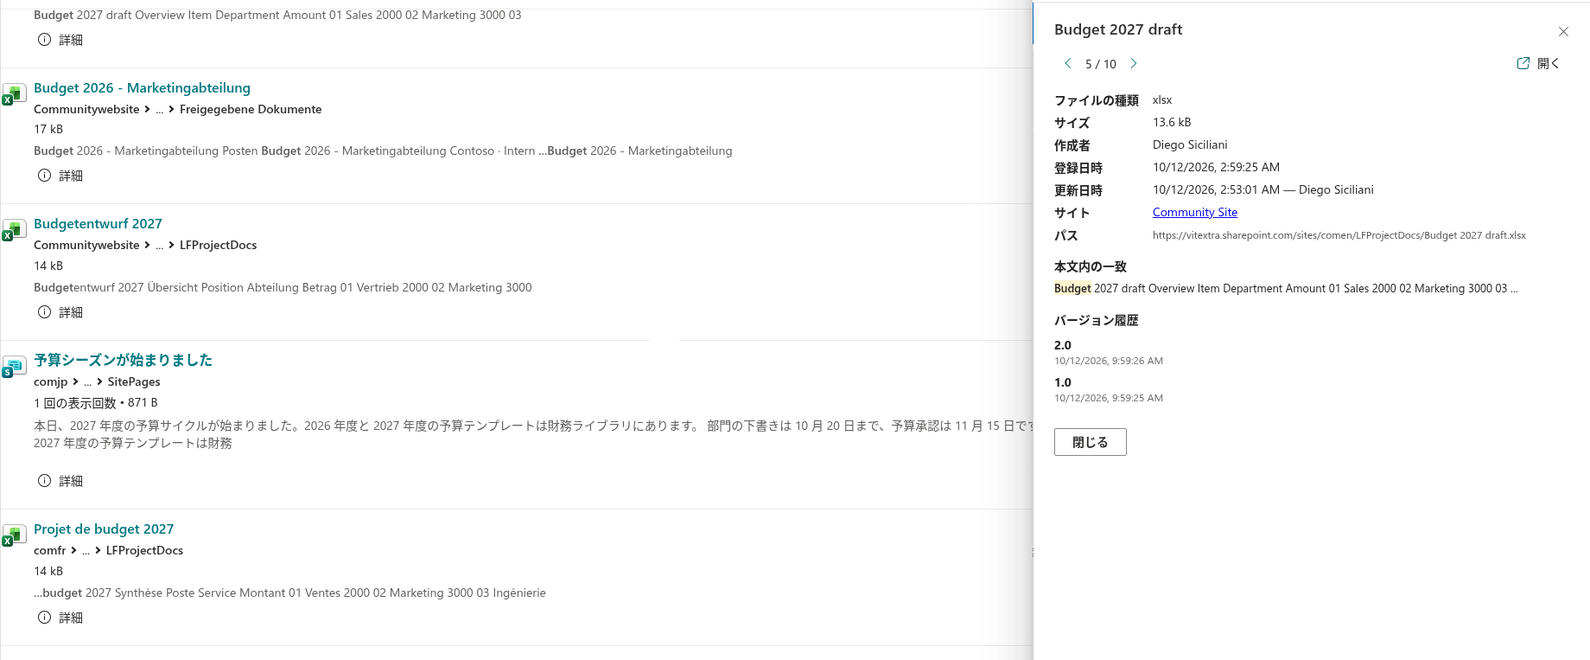The image size is (1590, 660).
Task: Show 詳細 for Budget 2027 draft result
Action: [60, 40]
